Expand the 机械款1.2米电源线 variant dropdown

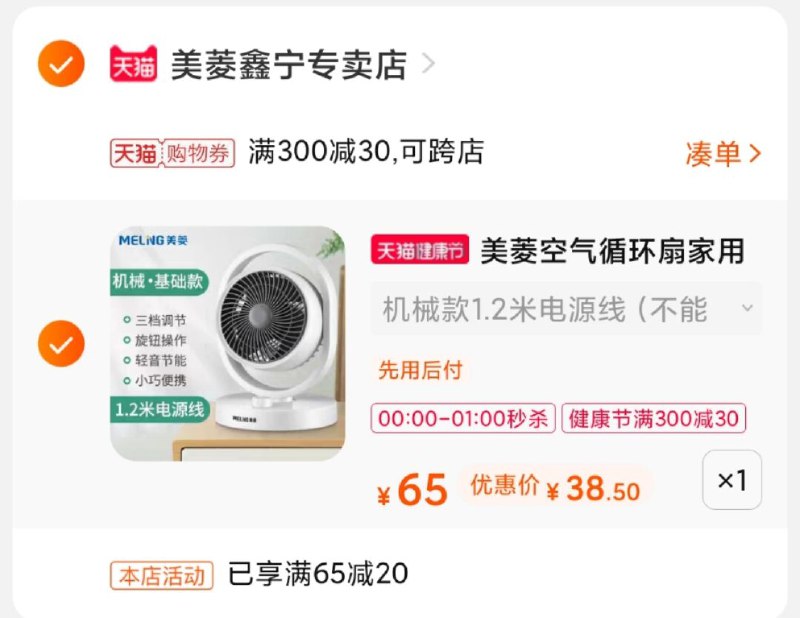(x=567, y=309)
